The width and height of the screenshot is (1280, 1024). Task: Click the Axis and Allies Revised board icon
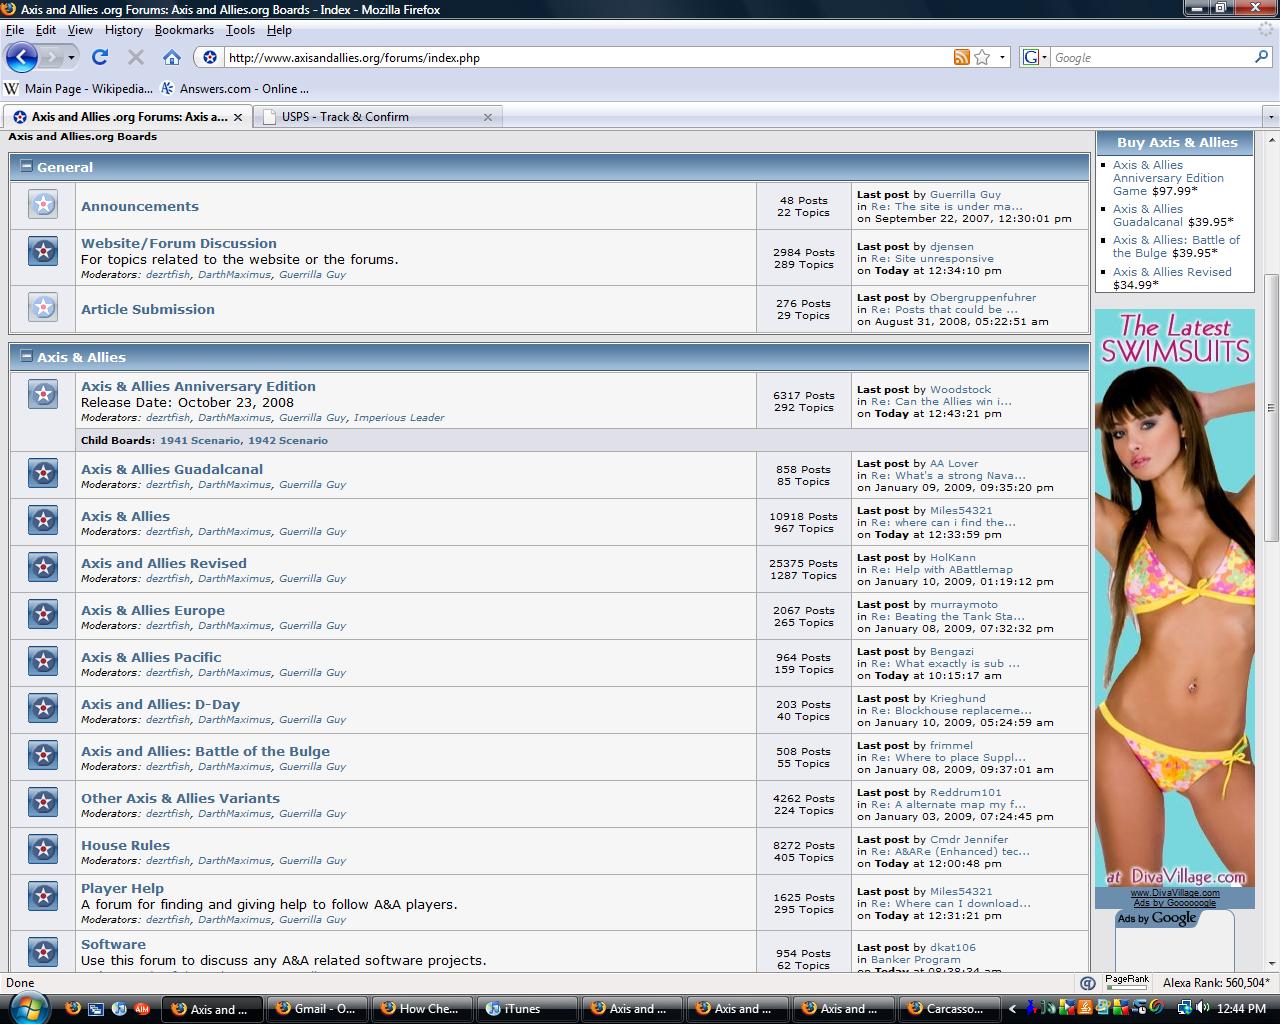click(x=43, y=567)
